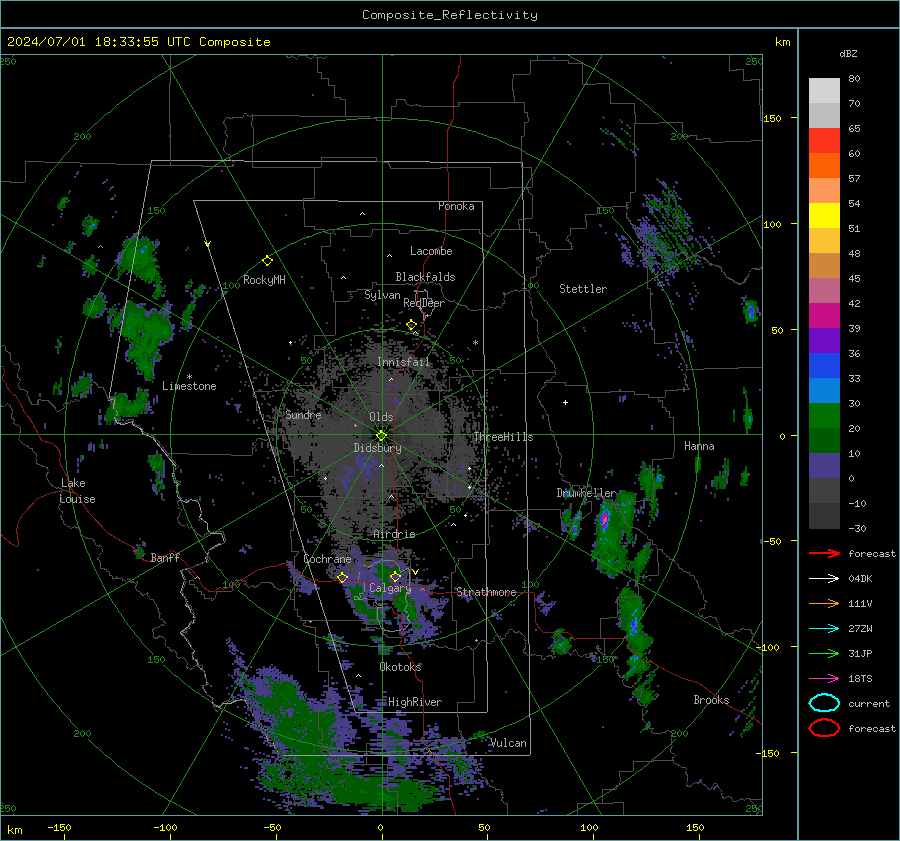Viewport: 900px width, 841px height.
Task: Click the Cochrane town label
Action: (x=327, y=559)
